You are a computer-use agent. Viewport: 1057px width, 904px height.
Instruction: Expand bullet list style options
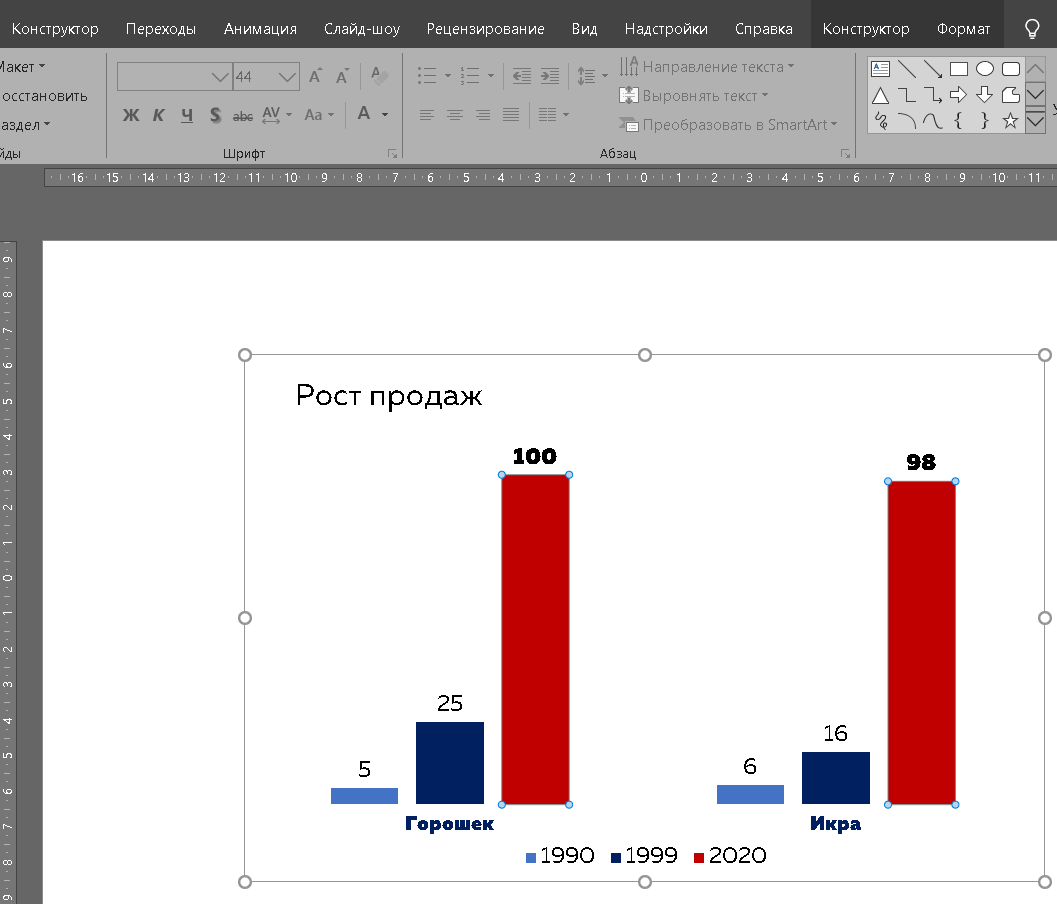tap(448, 76)
